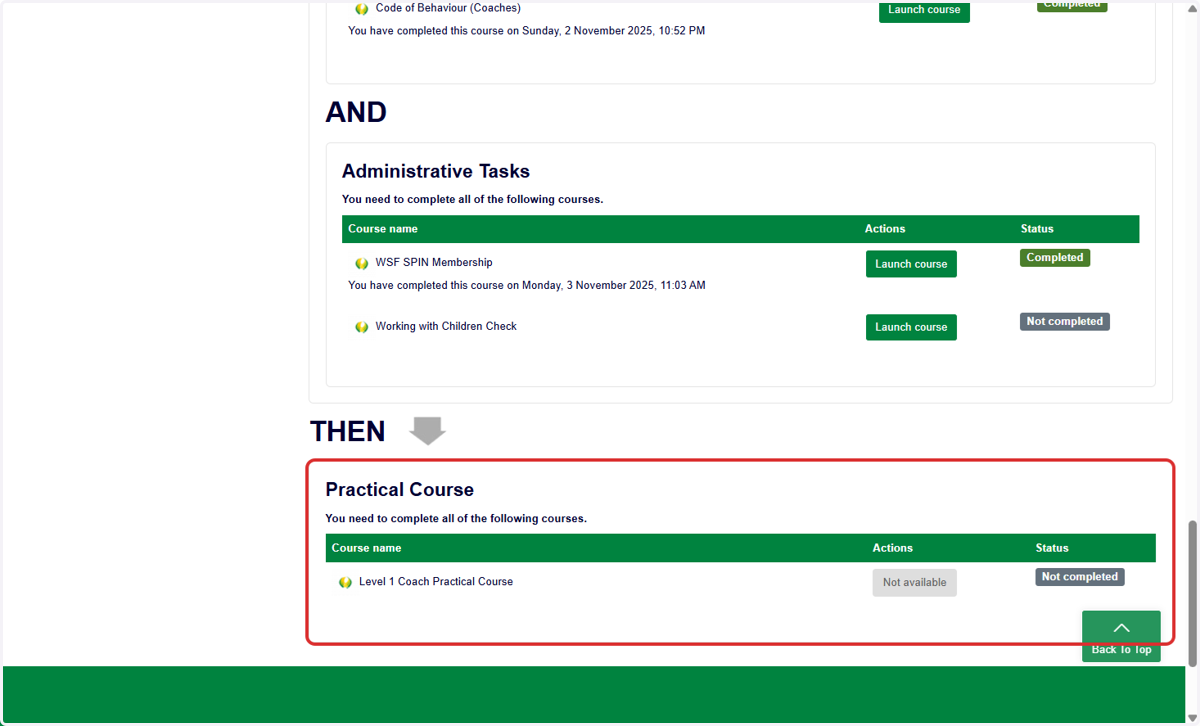Click the icon beside WSF SPIN Membership
Screen dimensions: 1200x726
pos(361,264)
